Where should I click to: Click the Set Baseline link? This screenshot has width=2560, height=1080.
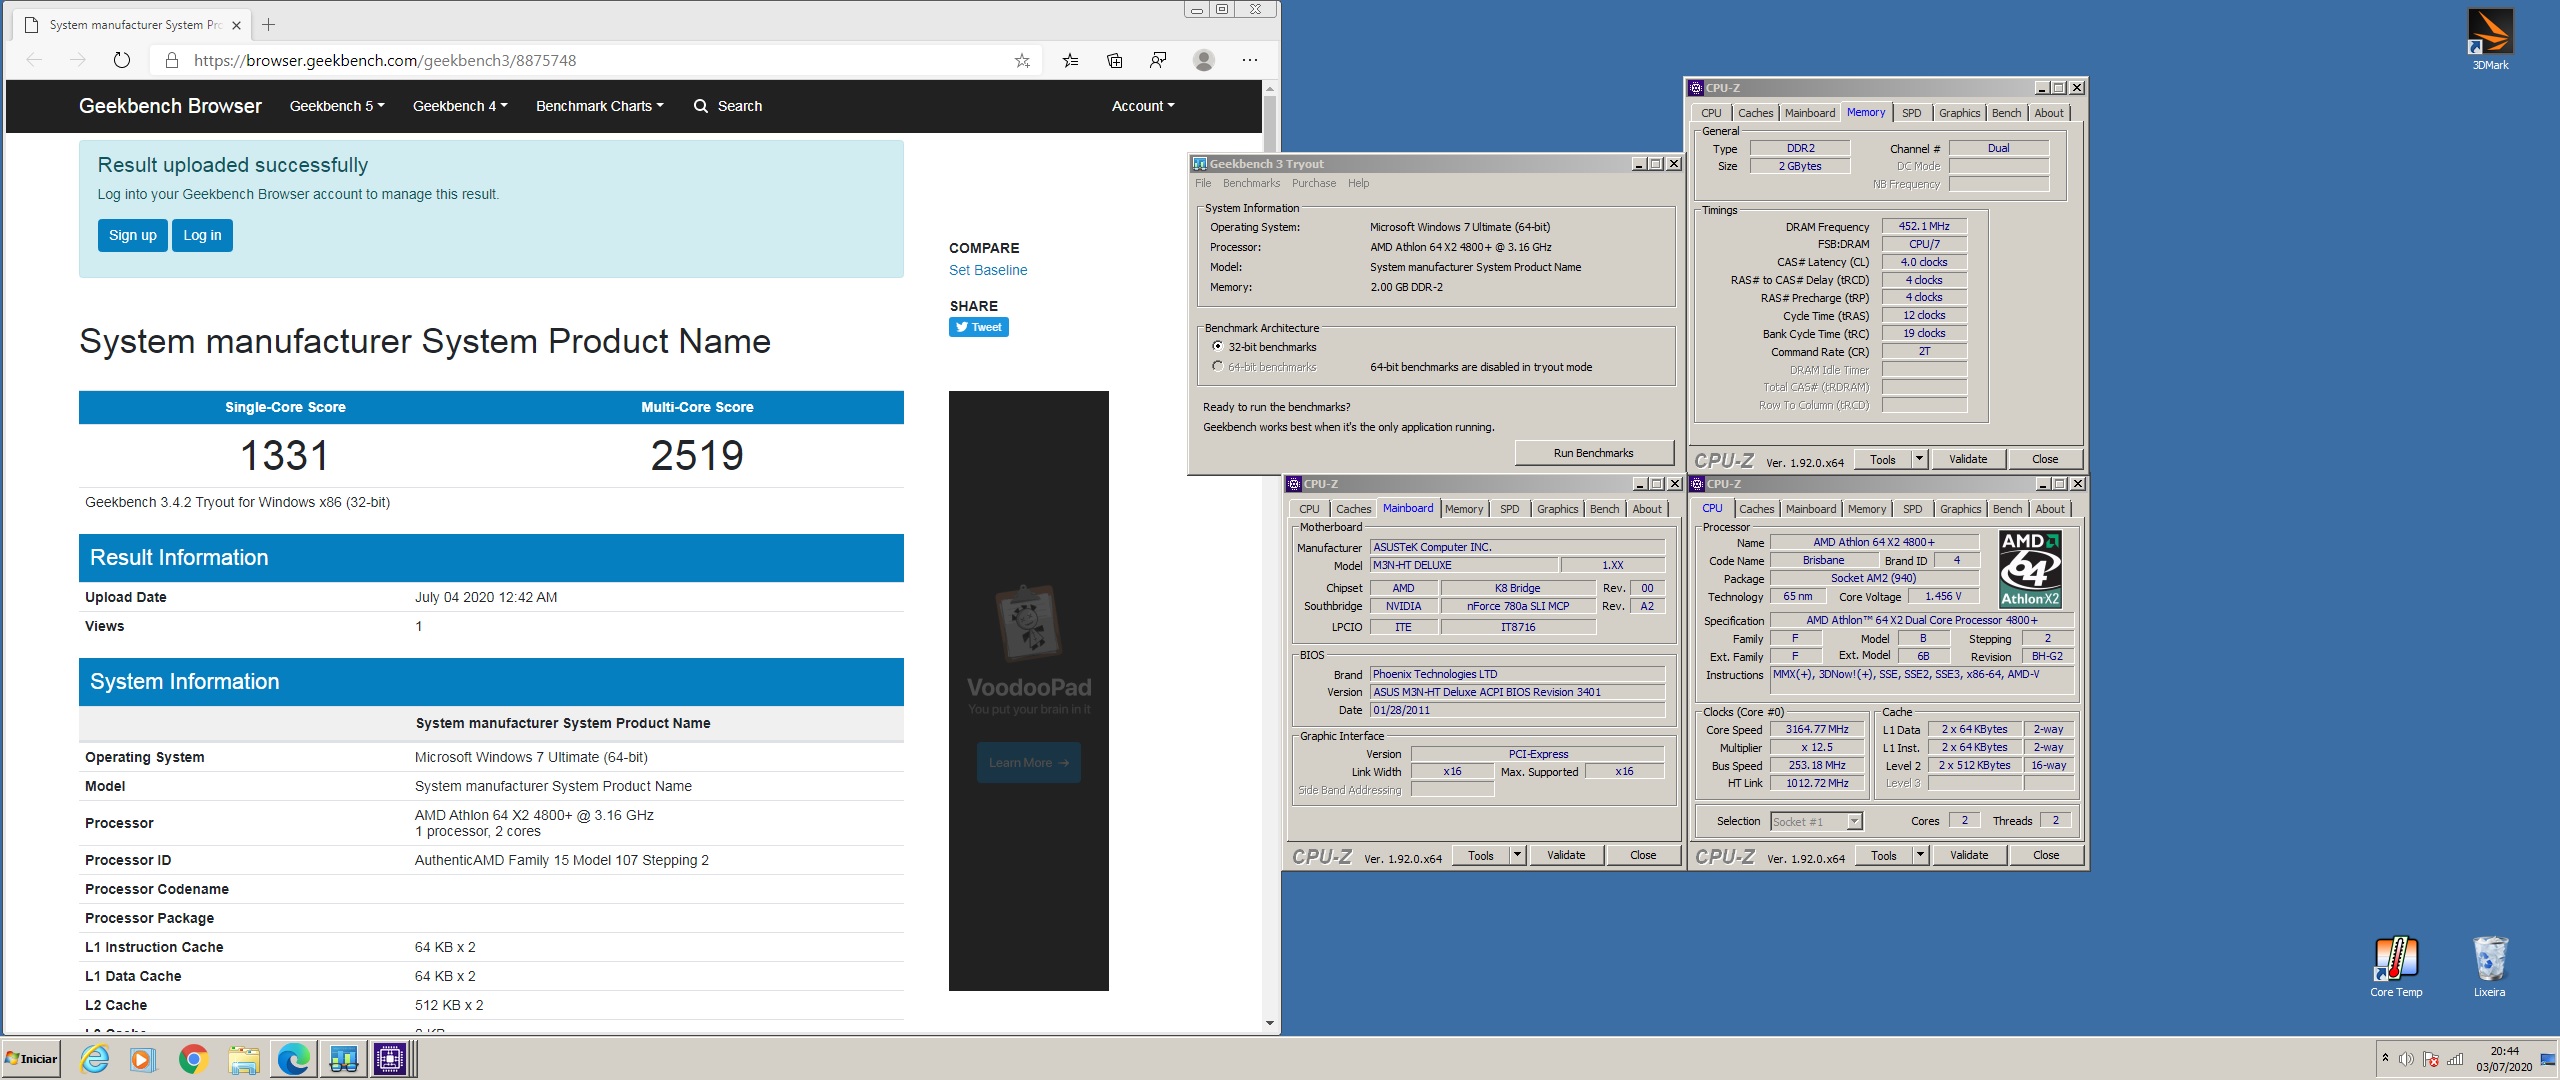(x=988, y=270)
